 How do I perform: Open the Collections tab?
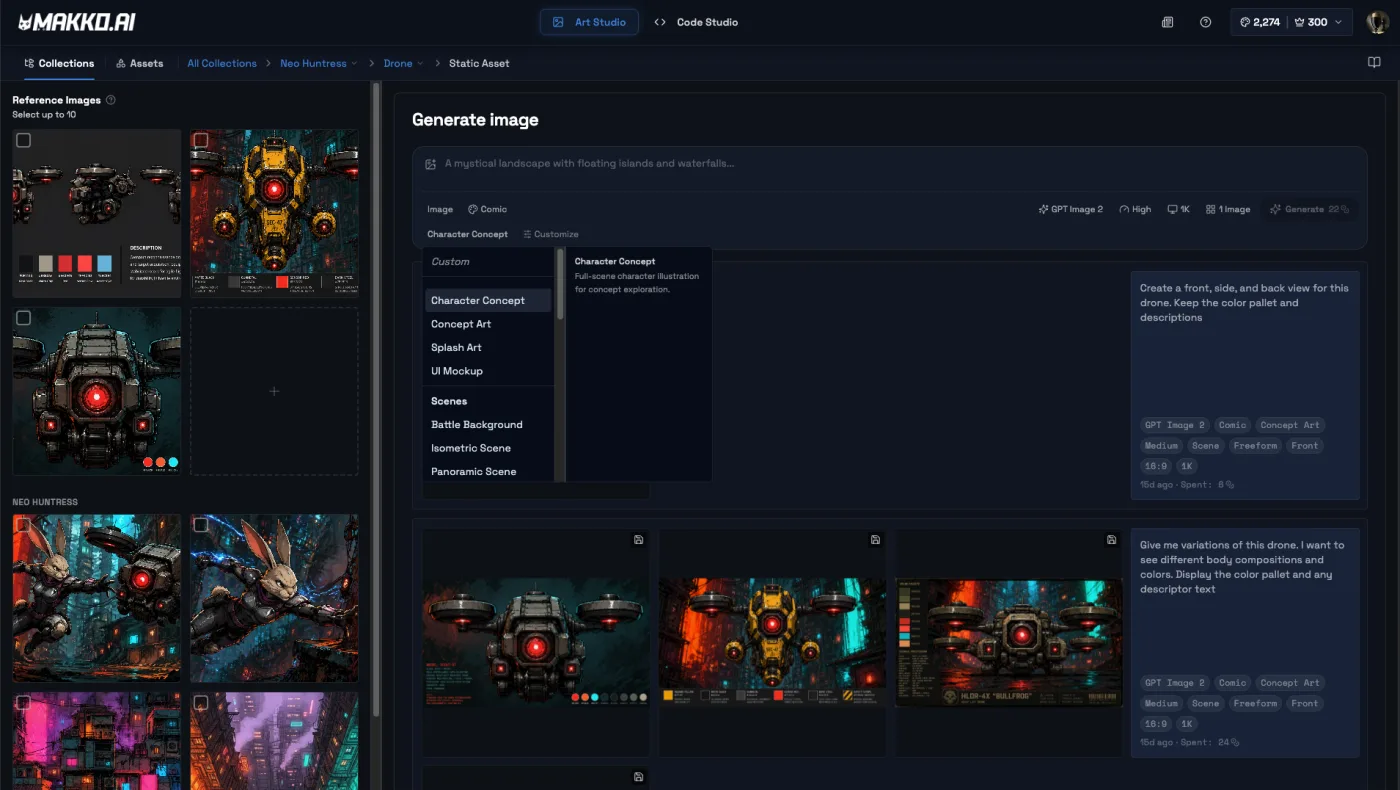[x=59, y=63]
